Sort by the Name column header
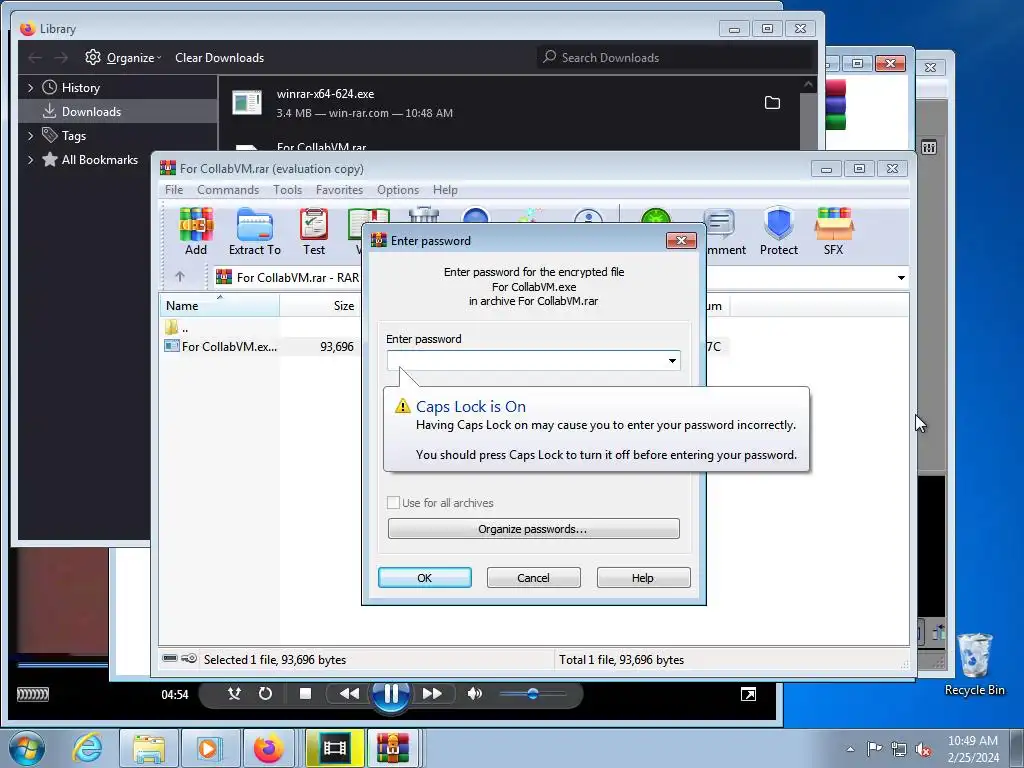 click(x=219, y=305)
